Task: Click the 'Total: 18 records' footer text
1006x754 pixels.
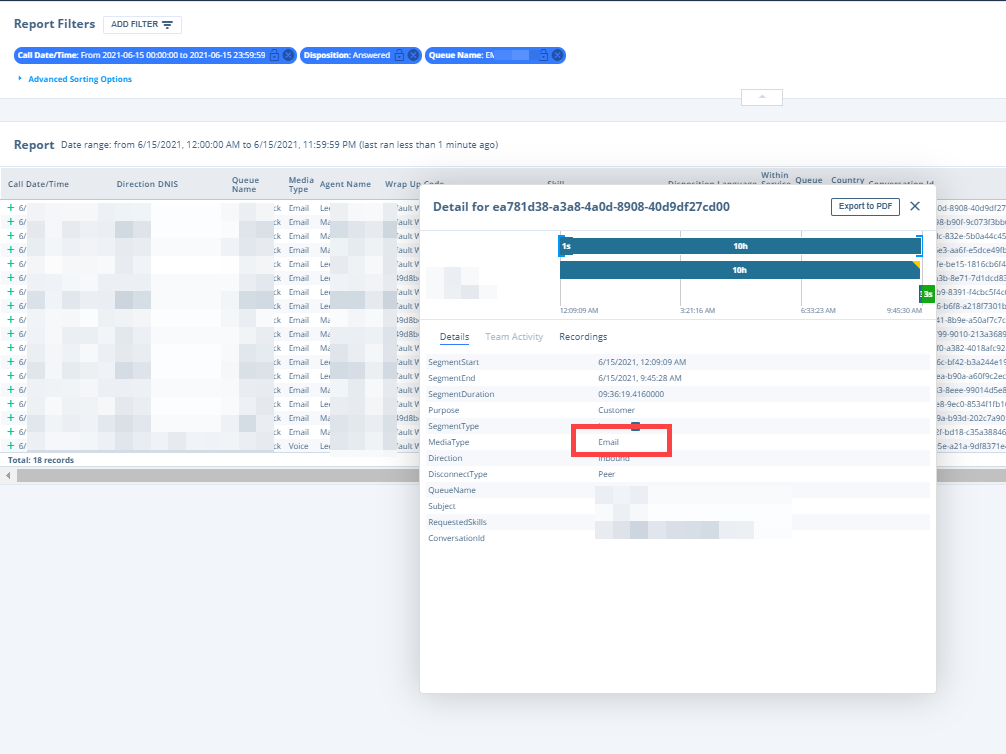Action: tap(41, 460)
